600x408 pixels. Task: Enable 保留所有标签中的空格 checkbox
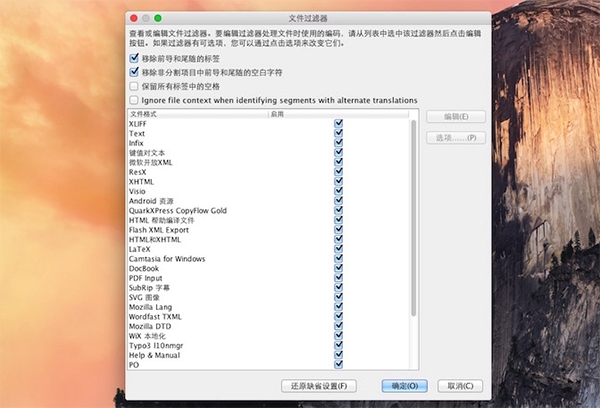coord(134,86)
